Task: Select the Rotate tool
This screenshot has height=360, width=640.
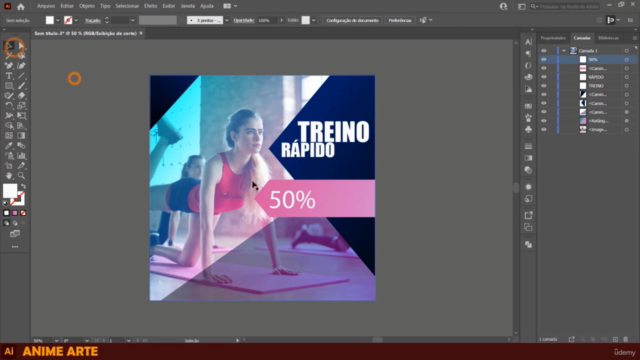Action: [x=9, y=105]
